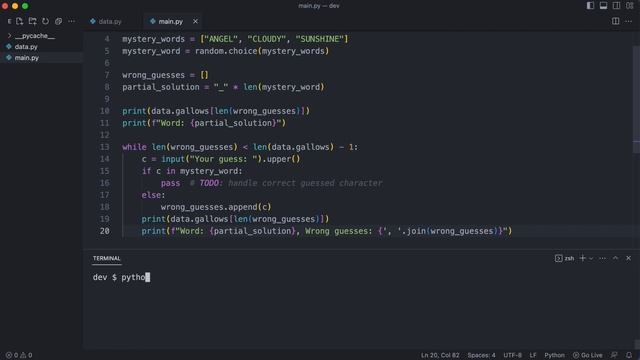Viewport: 640px width, 360px height.
Task: Toggle the secondary sidebar layout icon
Action: (616, 6)
